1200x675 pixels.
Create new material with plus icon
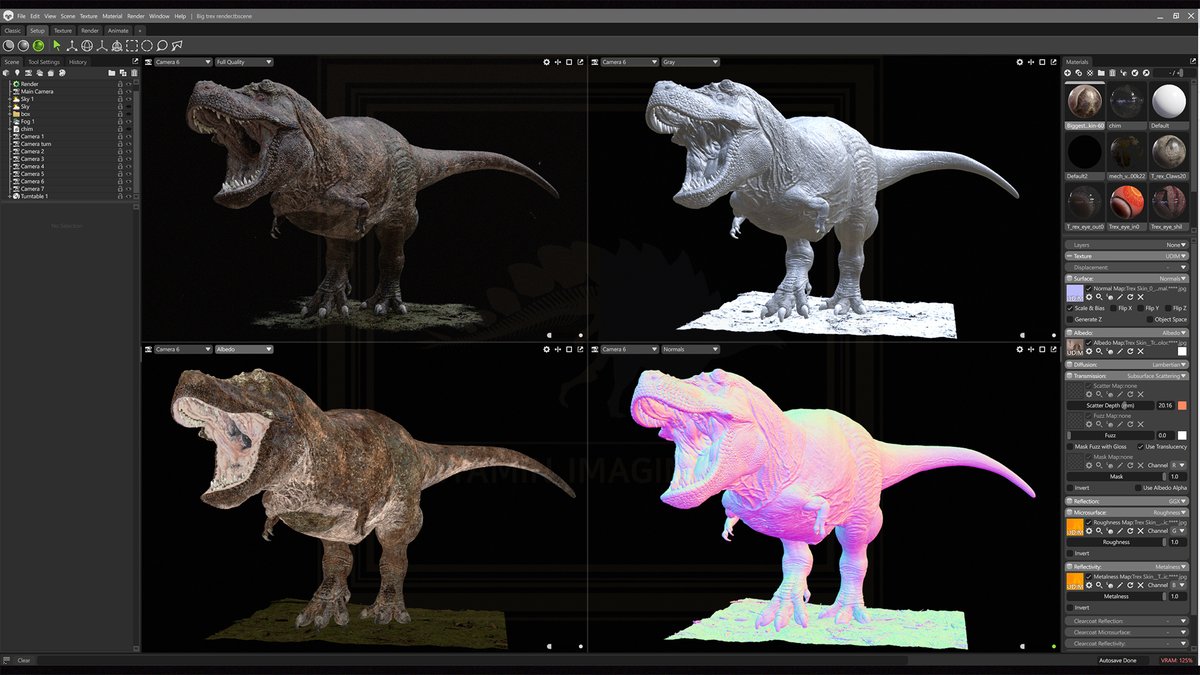coord(1067,73)
